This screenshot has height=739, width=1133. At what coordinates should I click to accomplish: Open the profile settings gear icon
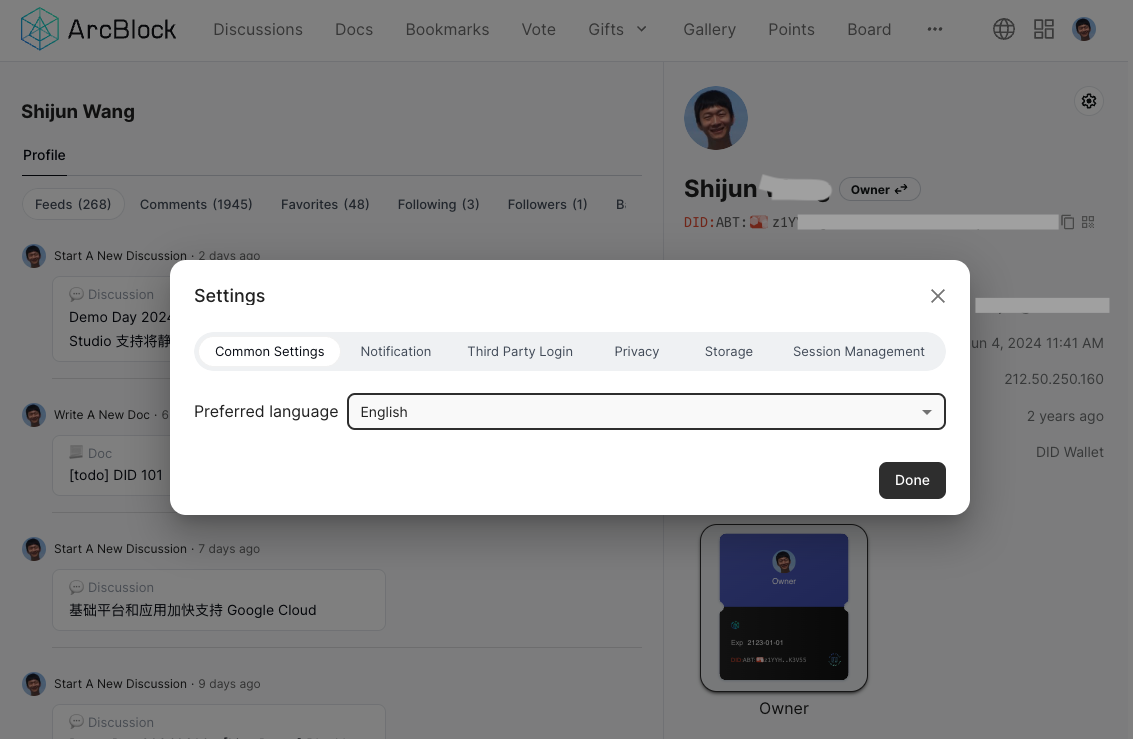point(1089,101)
